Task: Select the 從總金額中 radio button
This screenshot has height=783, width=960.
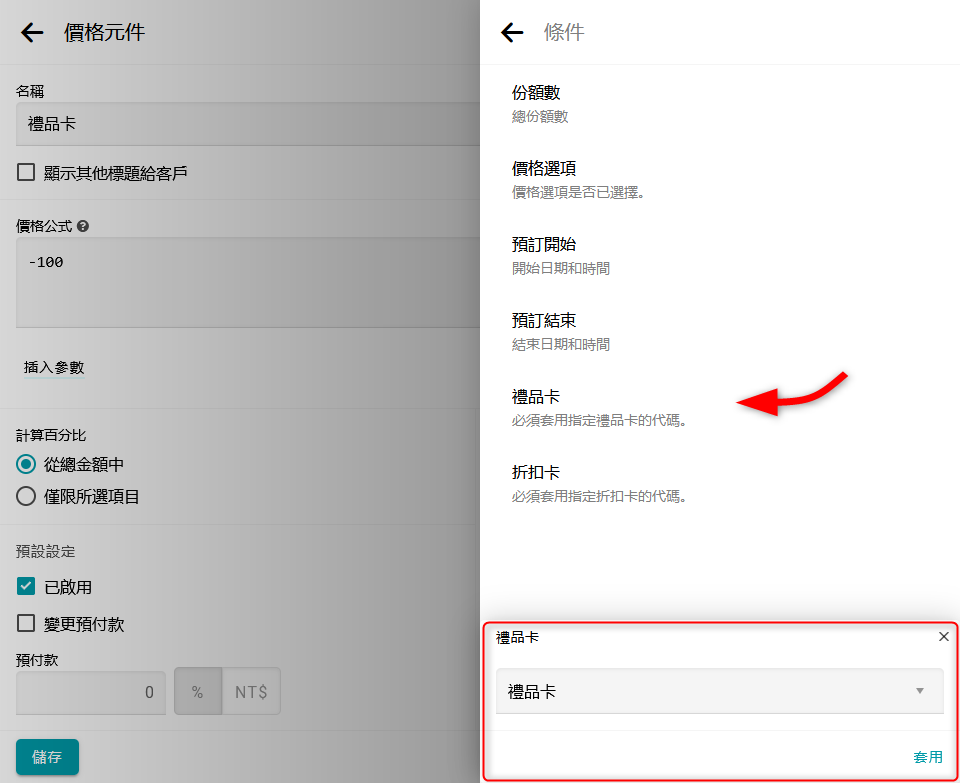Action: [x=26, y=465]
